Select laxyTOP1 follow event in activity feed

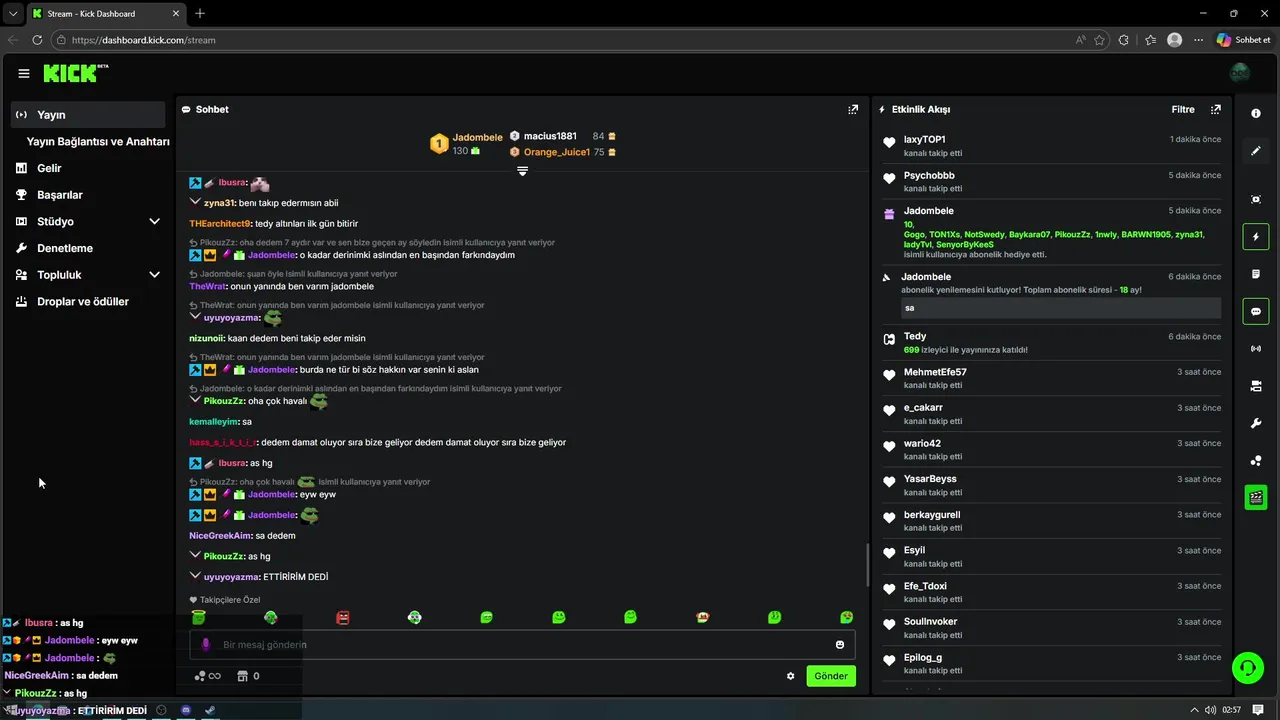tap(1053, 146)
